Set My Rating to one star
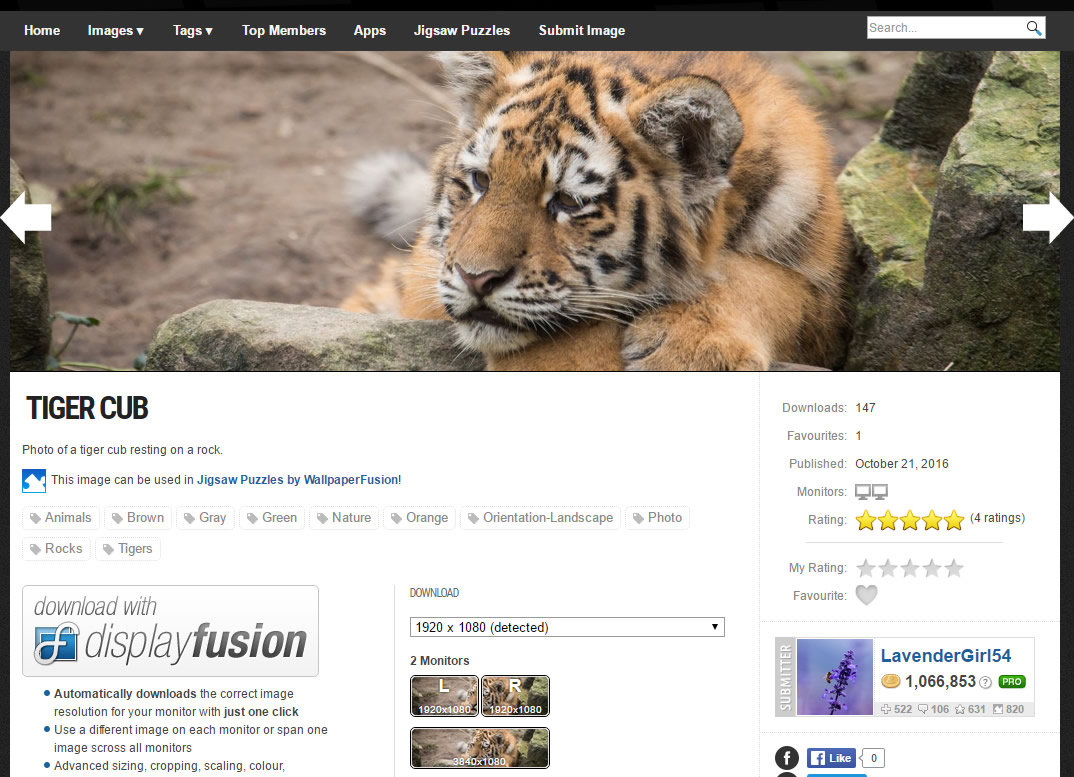This screenshot has width=1074, height=777. coord(866,568)
